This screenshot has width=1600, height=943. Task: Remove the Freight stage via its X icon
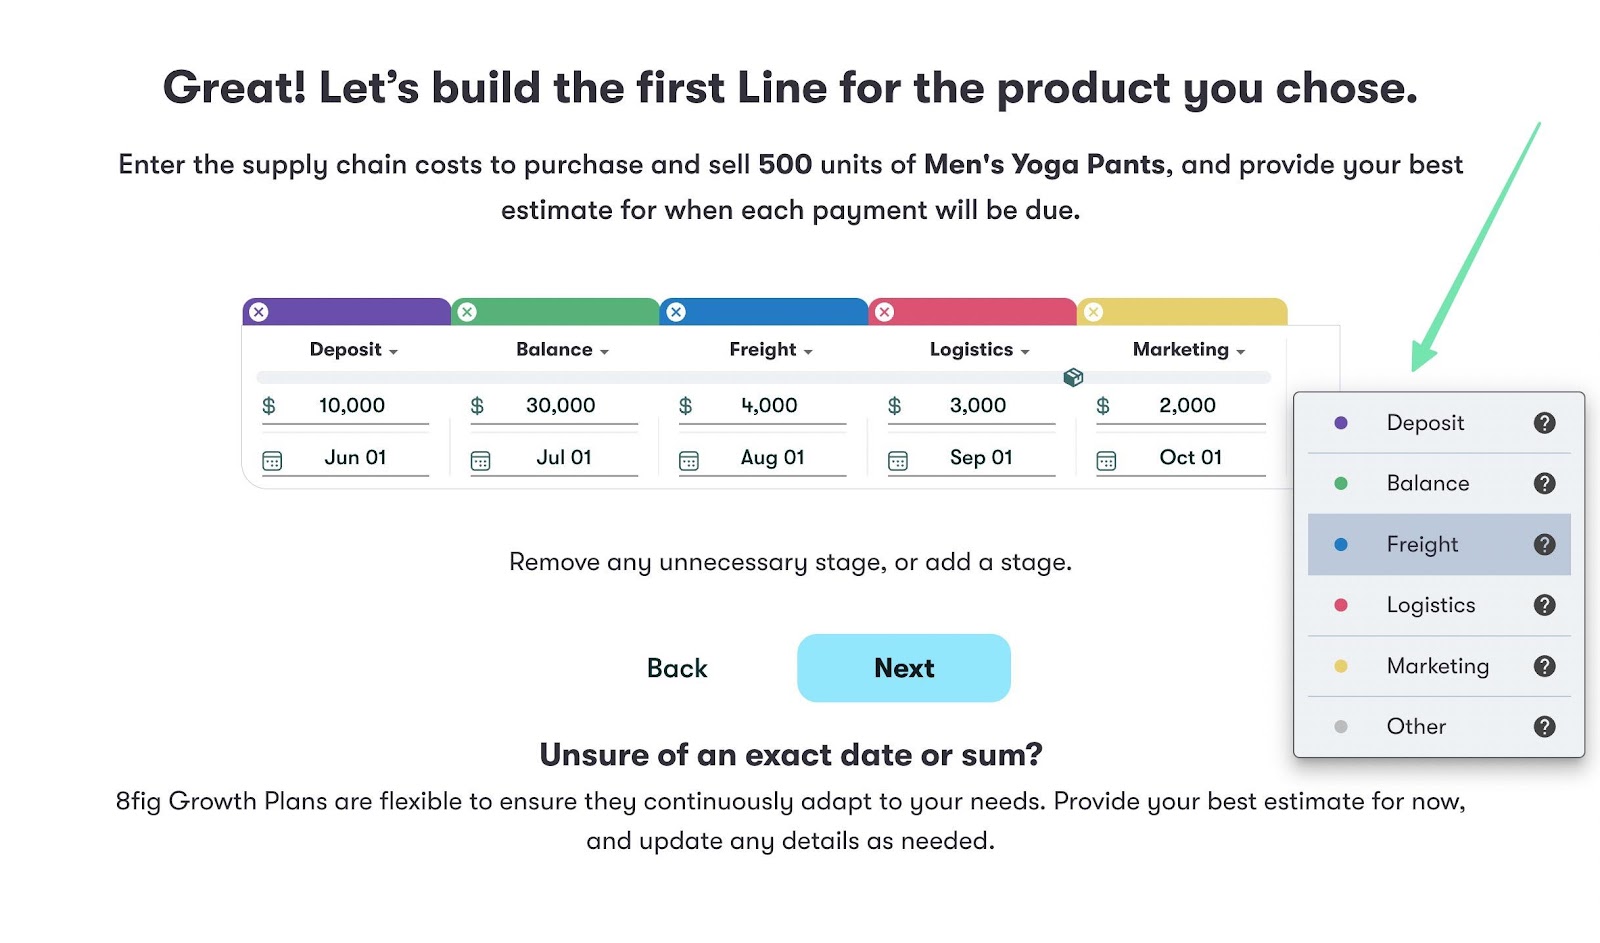676,311
